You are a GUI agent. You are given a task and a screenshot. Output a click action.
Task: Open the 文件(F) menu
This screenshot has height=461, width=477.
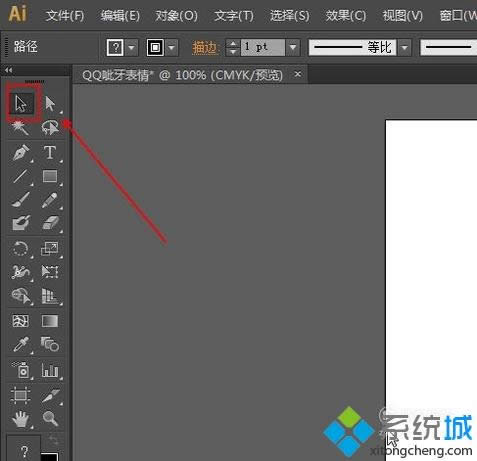point(65,15)
